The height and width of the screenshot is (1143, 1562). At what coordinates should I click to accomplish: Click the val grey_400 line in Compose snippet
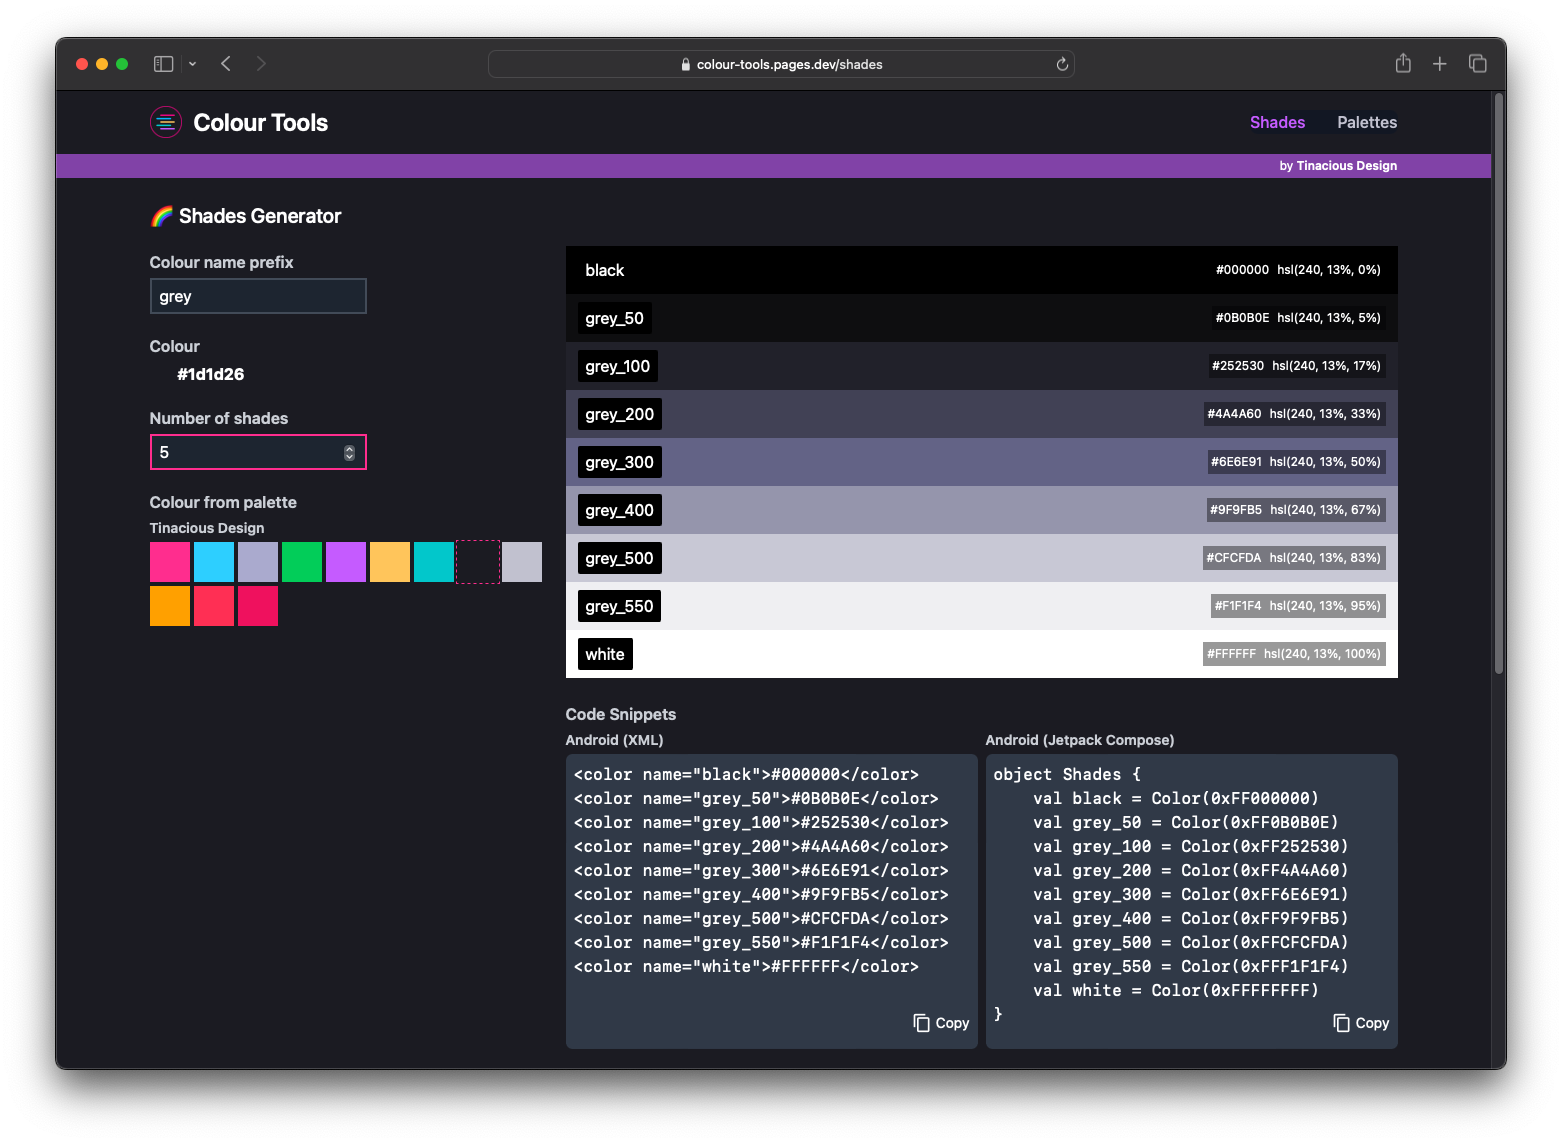[x=1190, y=918]
